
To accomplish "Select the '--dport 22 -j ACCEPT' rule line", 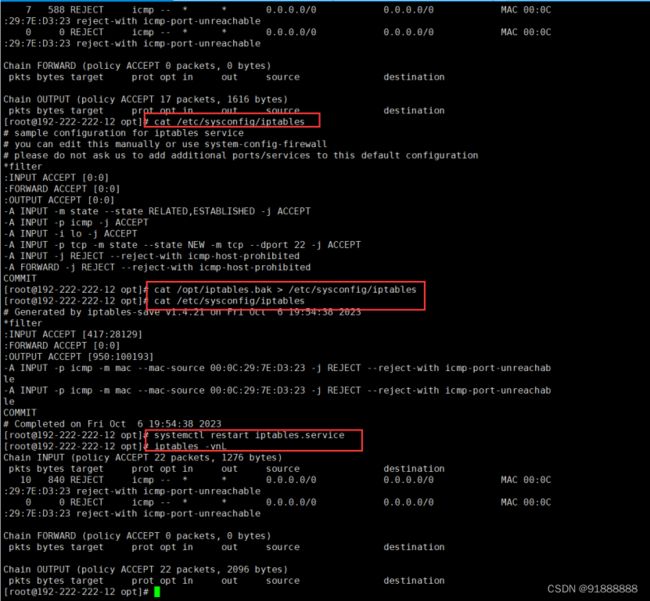I will [182, 245].
